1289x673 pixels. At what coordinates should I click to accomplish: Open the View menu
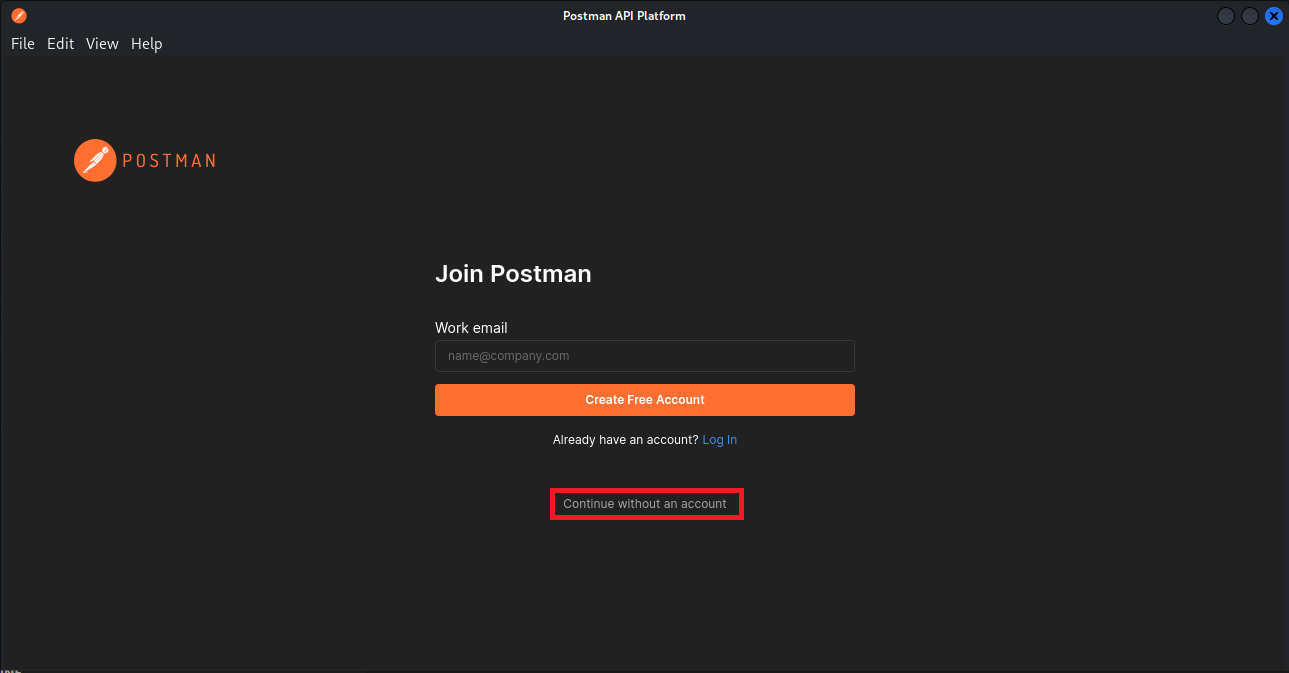tap(102, 44)
